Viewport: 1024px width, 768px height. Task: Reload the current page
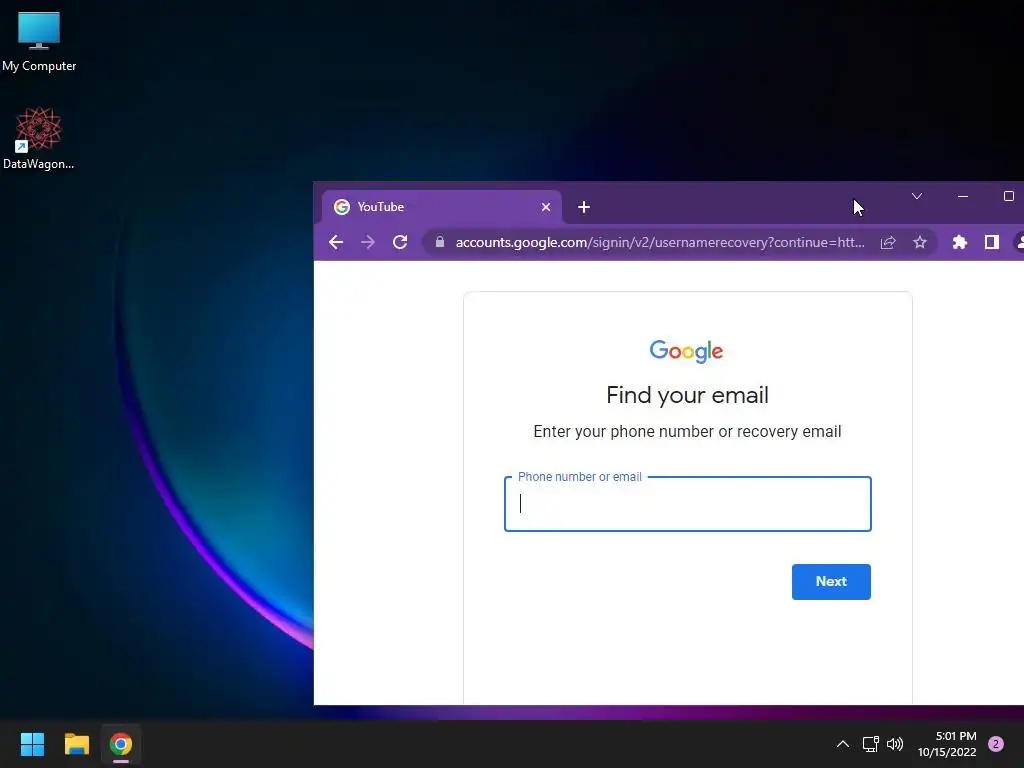[400, 242]
